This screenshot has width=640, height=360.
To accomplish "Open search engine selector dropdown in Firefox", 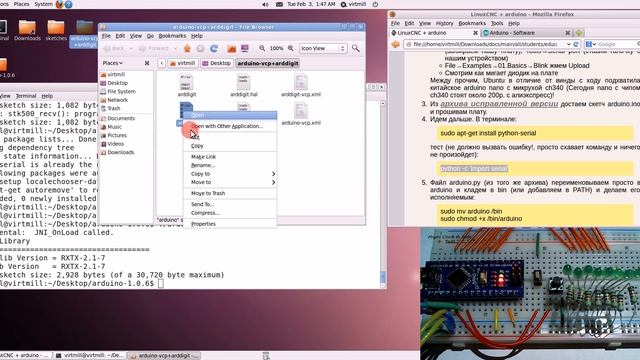I will pos(591,44).
